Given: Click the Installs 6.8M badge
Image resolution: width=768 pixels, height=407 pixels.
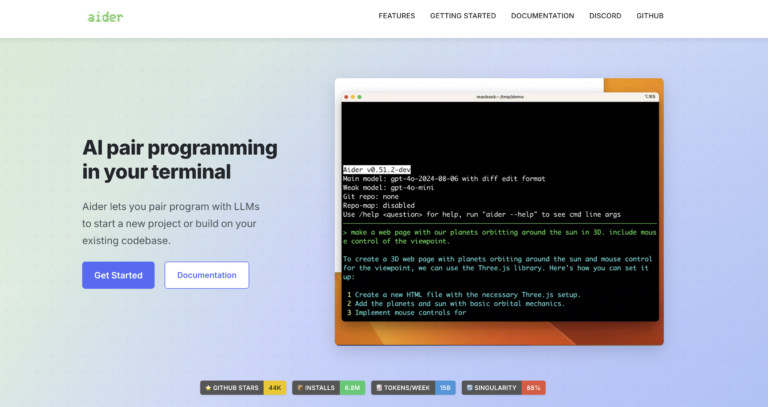Looking at the screenshot, I should click(x=329, y=388).
